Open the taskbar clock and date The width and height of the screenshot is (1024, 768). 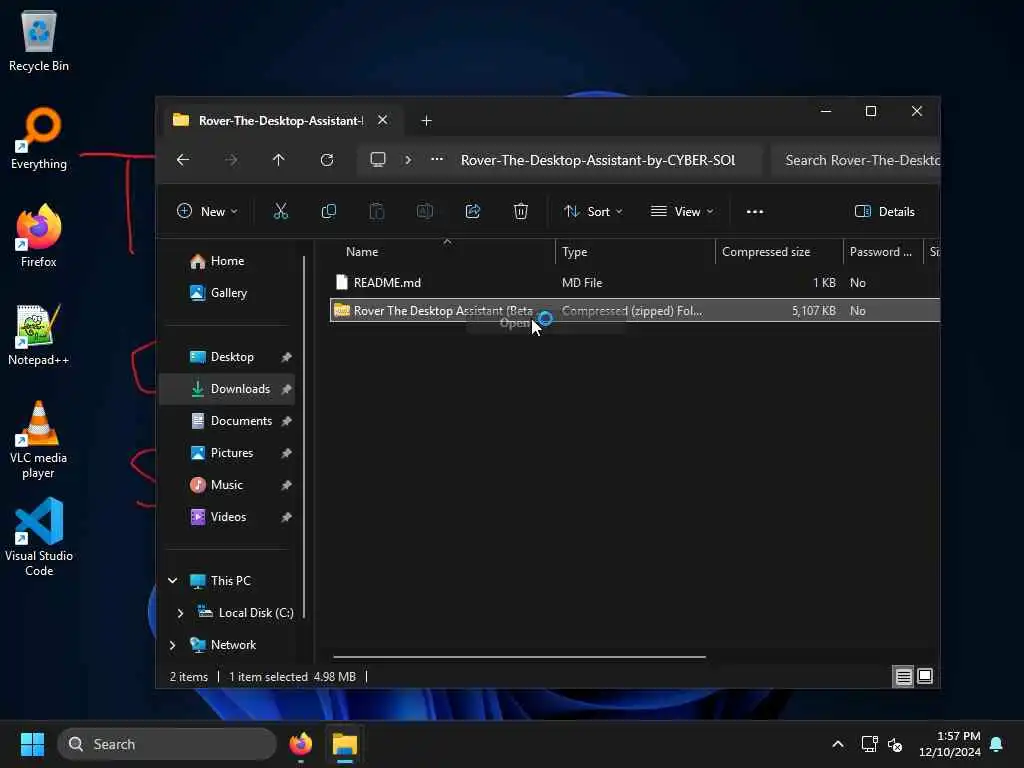950,744
